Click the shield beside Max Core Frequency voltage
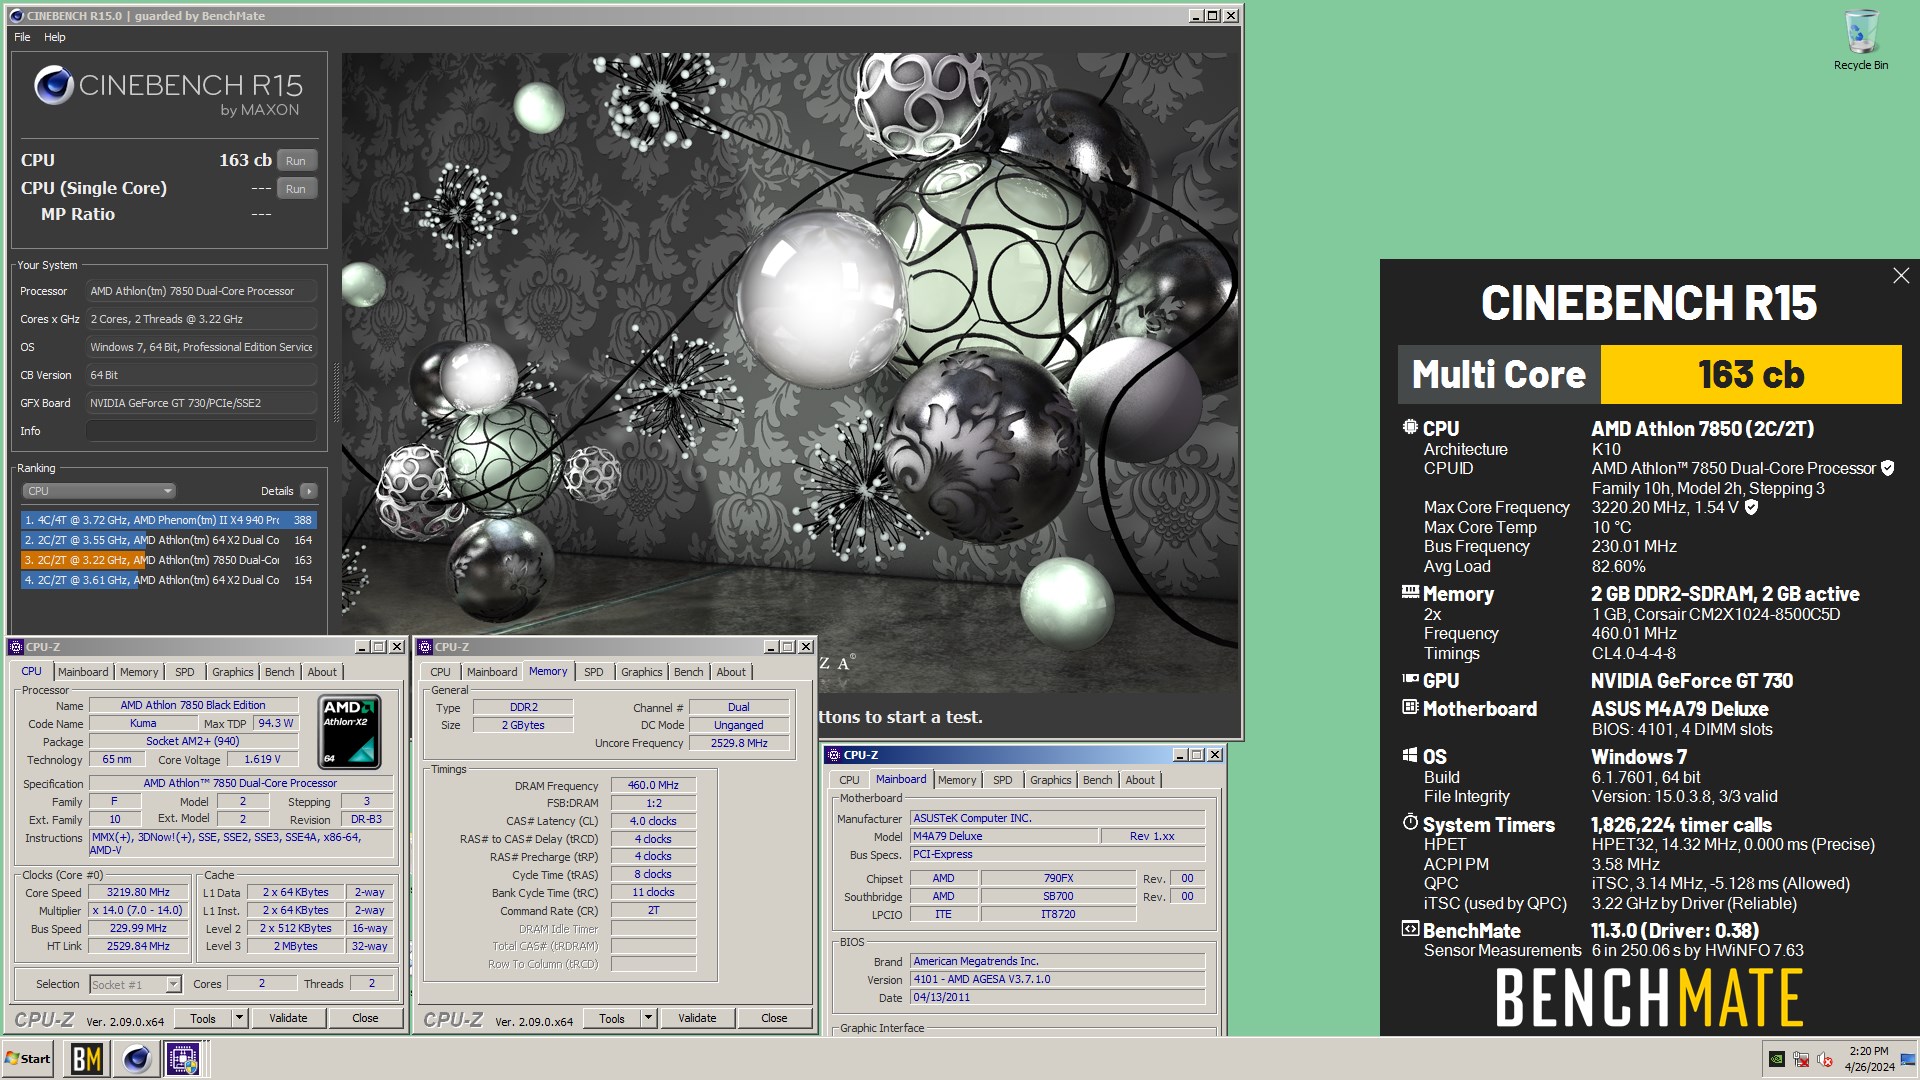The height and width of the screenshot is (1080, 1920). coord(1751,507)
